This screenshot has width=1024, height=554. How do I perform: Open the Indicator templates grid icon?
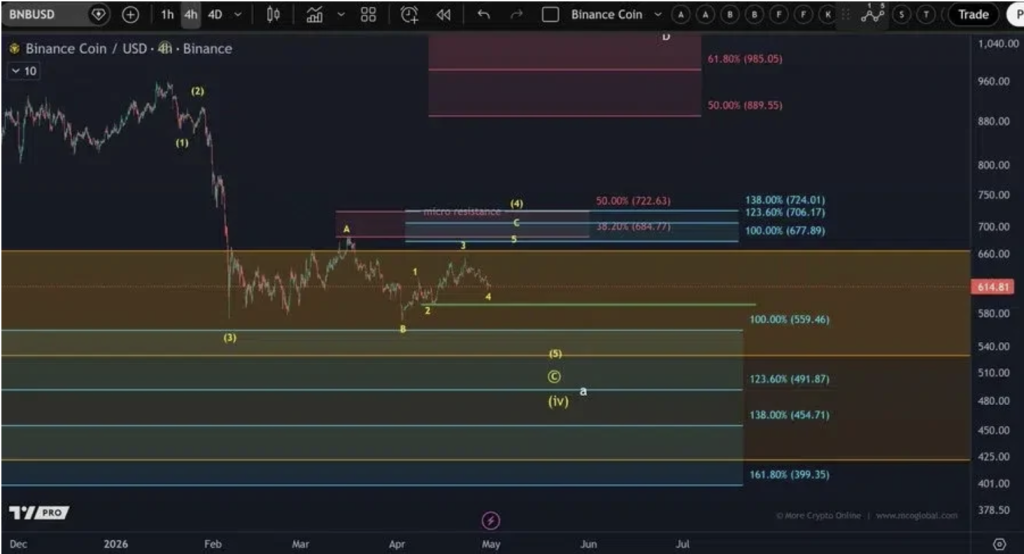(368, 14)
